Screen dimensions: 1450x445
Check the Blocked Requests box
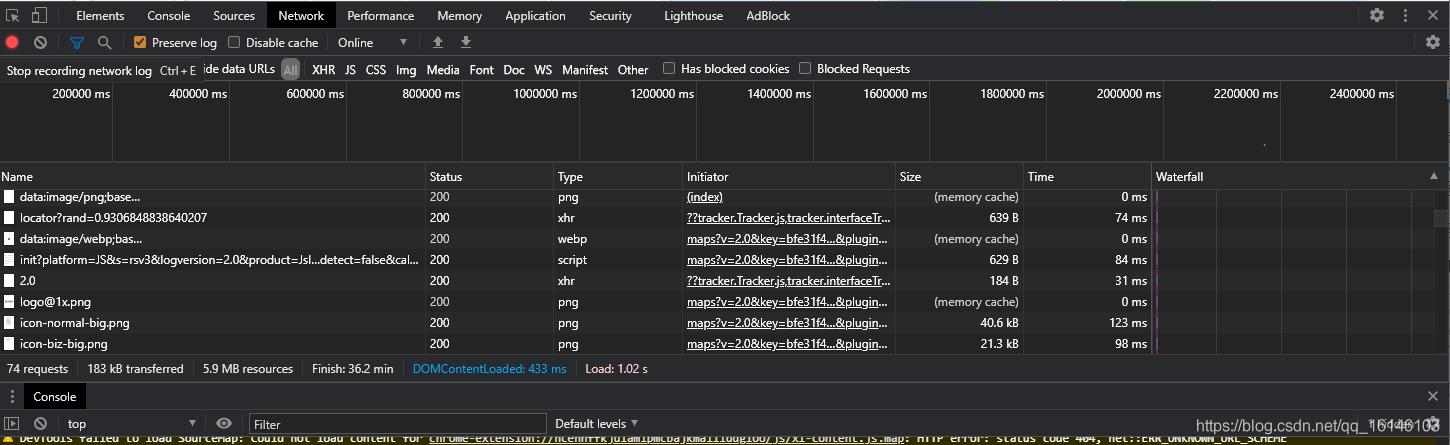(805, 69)
